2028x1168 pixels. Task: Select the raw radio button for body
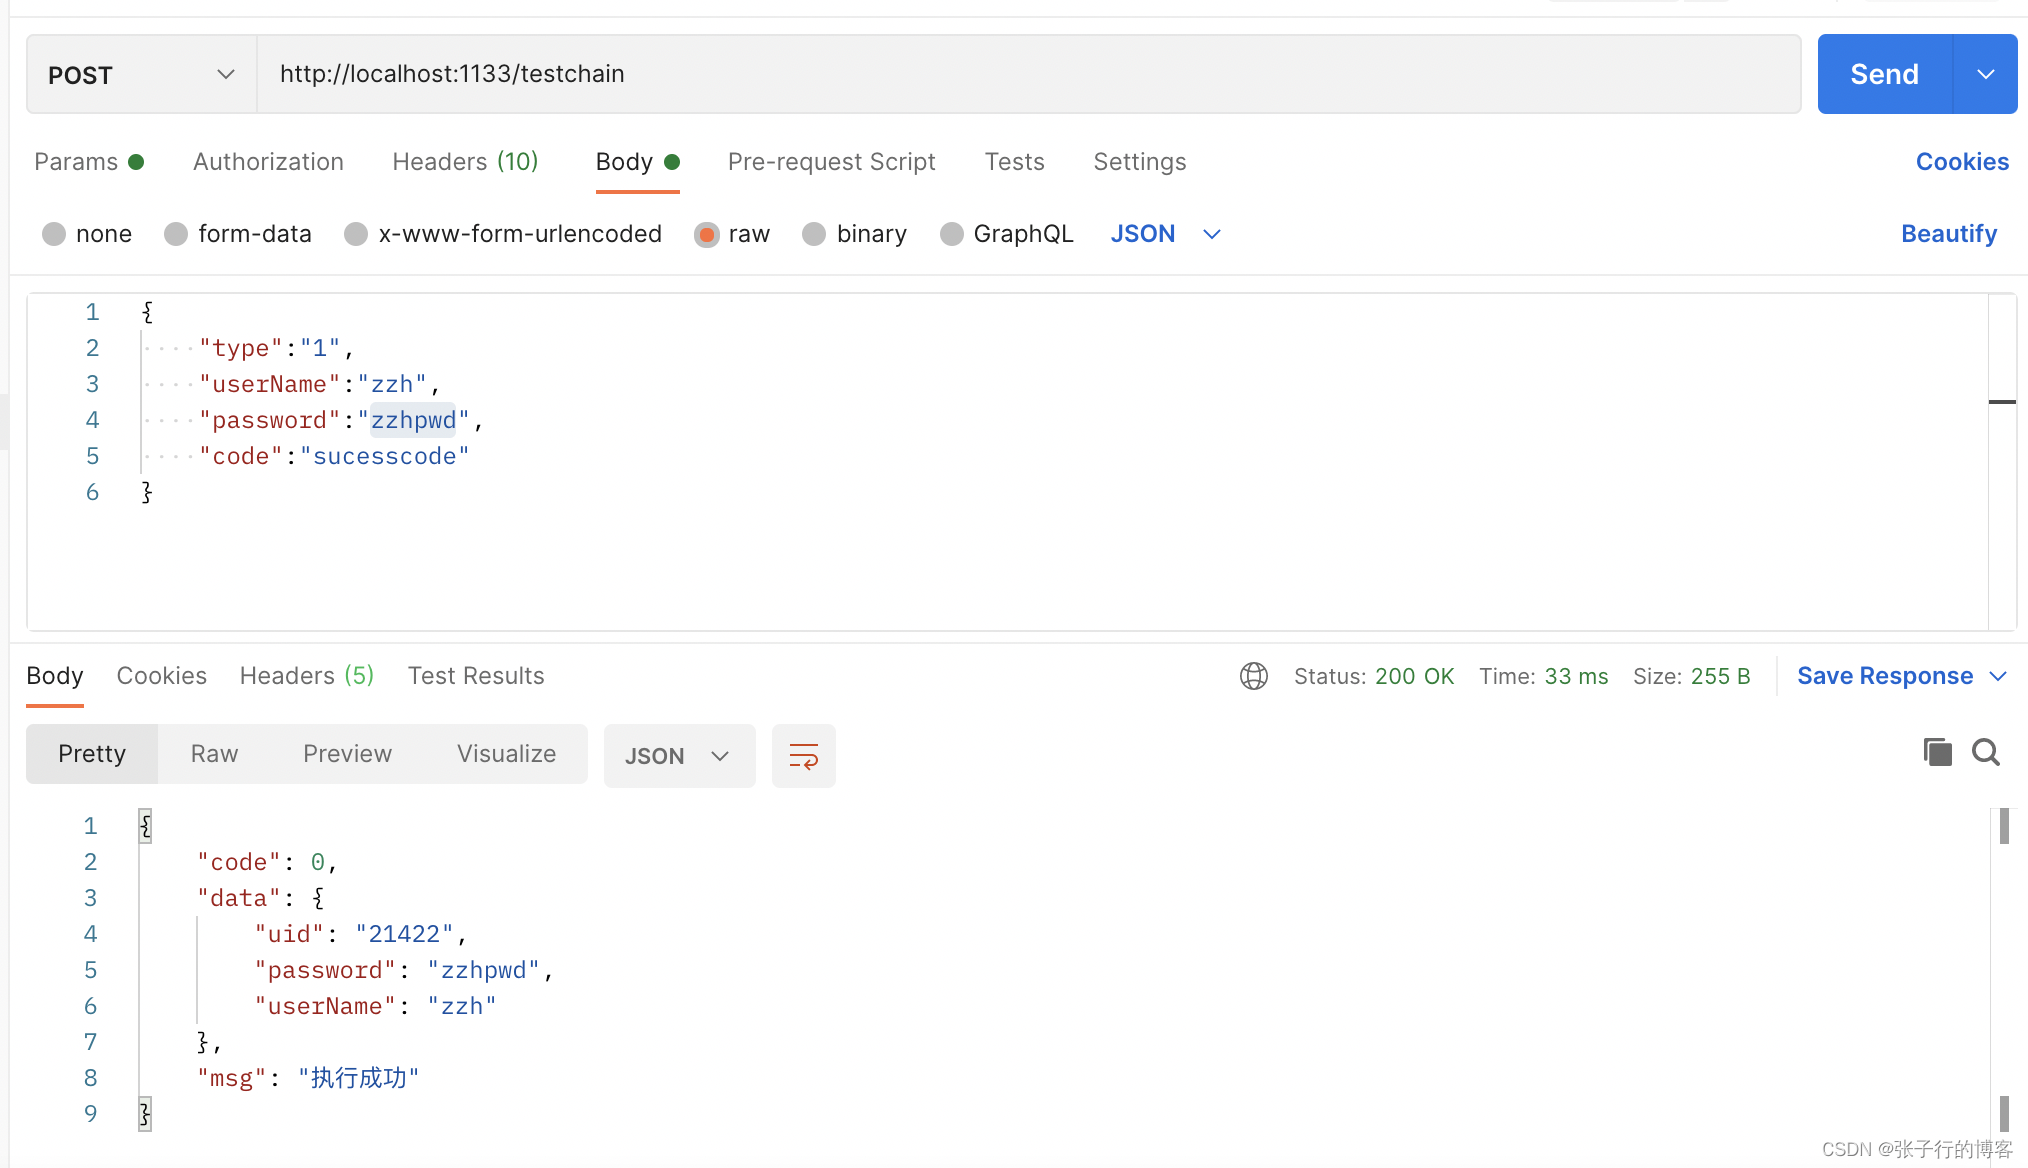point(705,234)
